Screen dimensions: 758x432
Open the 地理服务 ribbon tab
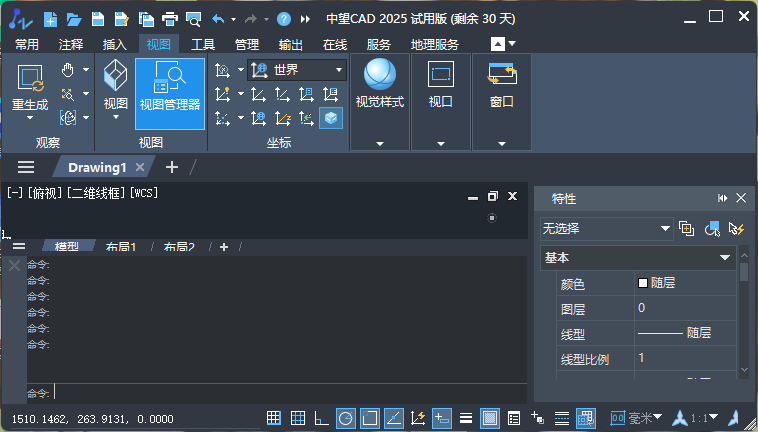(435, 44)
